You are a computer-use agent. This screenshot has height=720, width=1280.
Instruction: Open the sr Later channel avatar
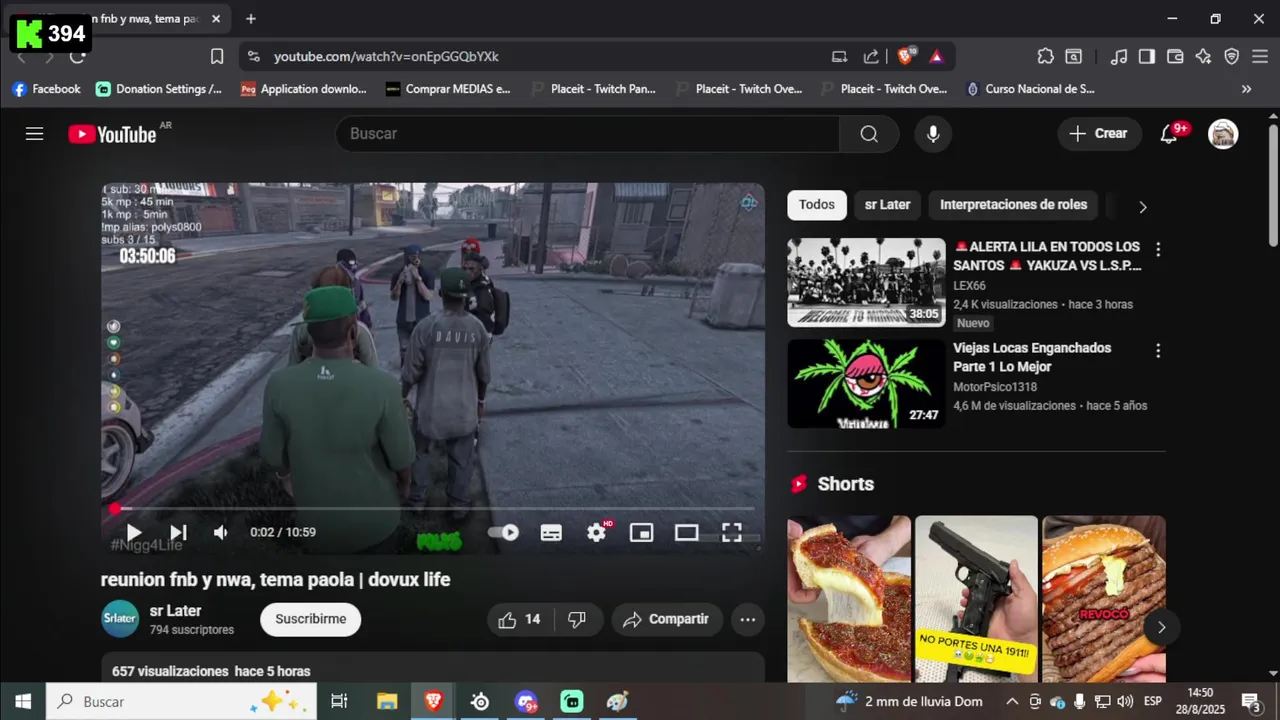tap(120, 619)
